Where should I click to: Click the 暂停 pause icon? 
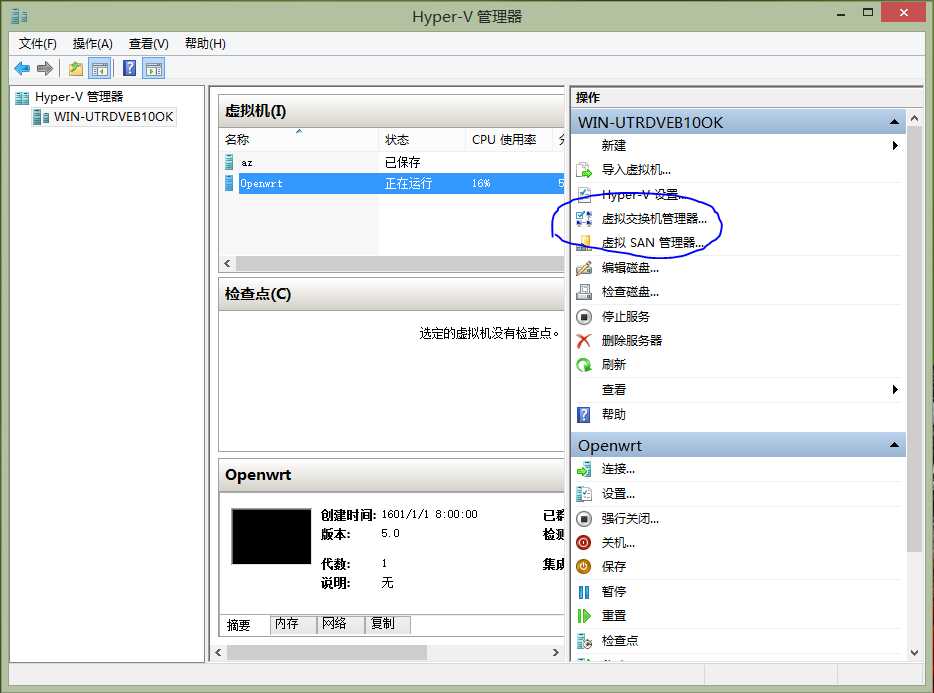(x=584, y=592)
